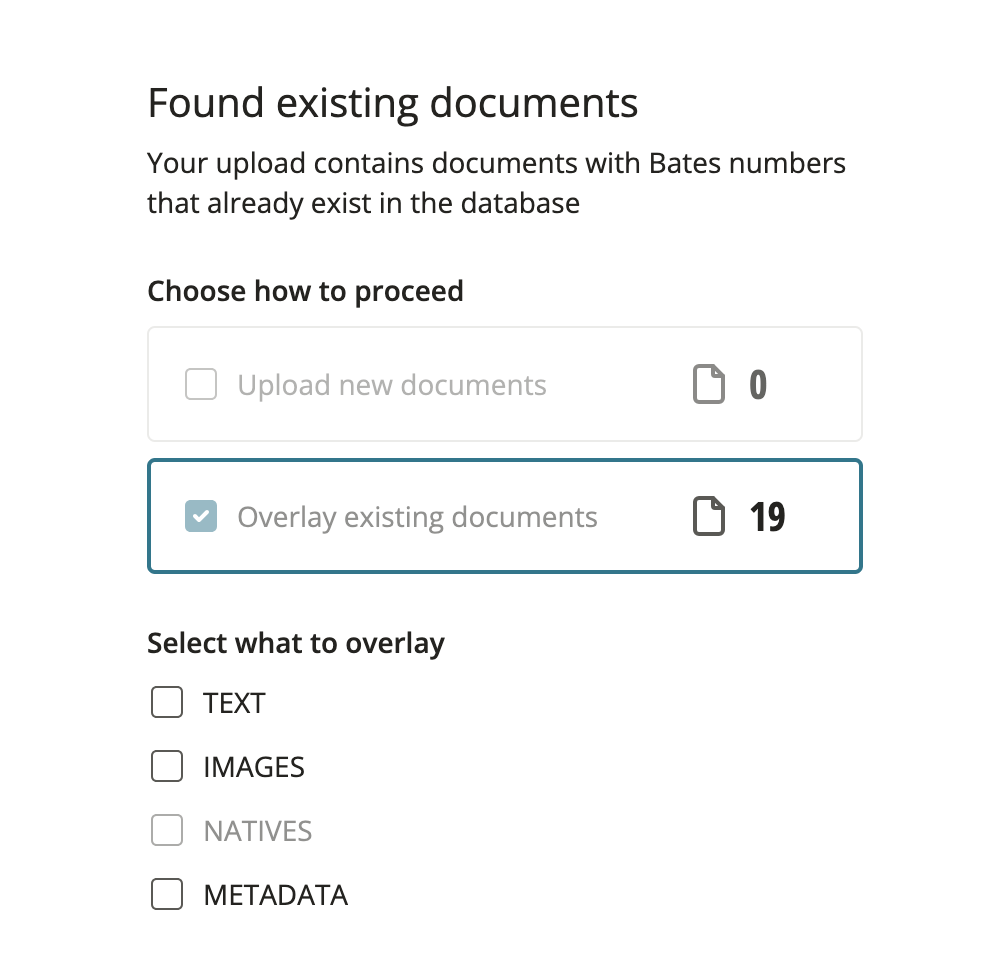Select the Overlay existing documents card

tap(504, 516)
